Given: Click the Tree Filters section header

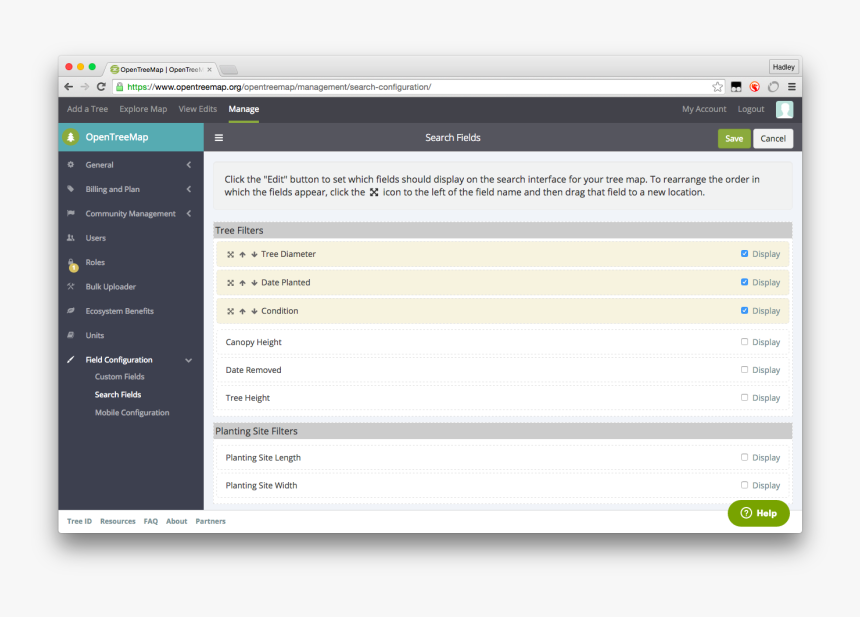Looking at the screenshot, I should click(x=503, y=230).
